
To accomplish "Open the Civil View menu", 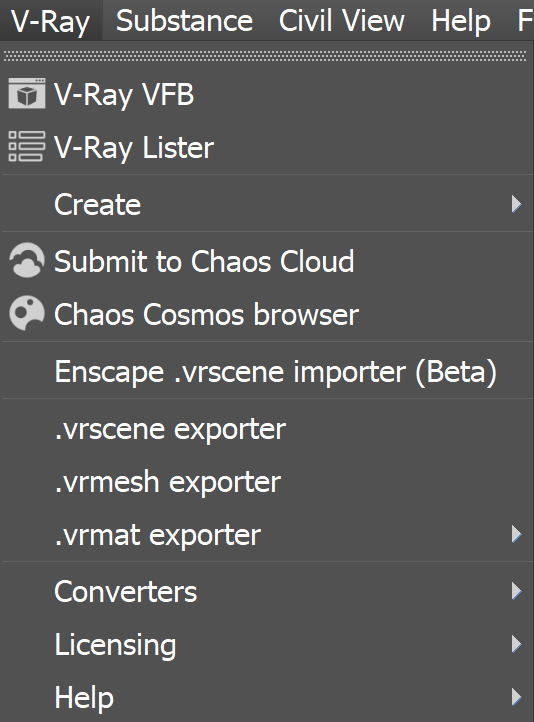I will click(342, 21).
